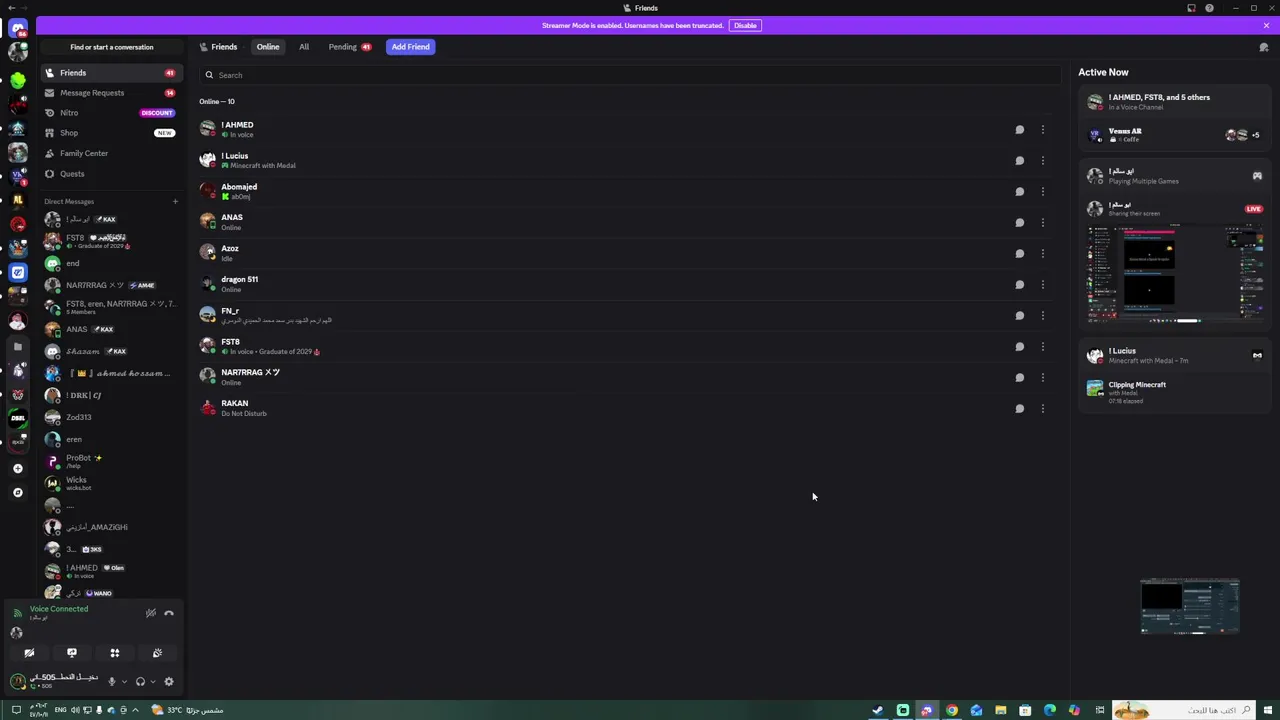Message NAR7RRAG via chat bubble icon

click(1019, 377)
